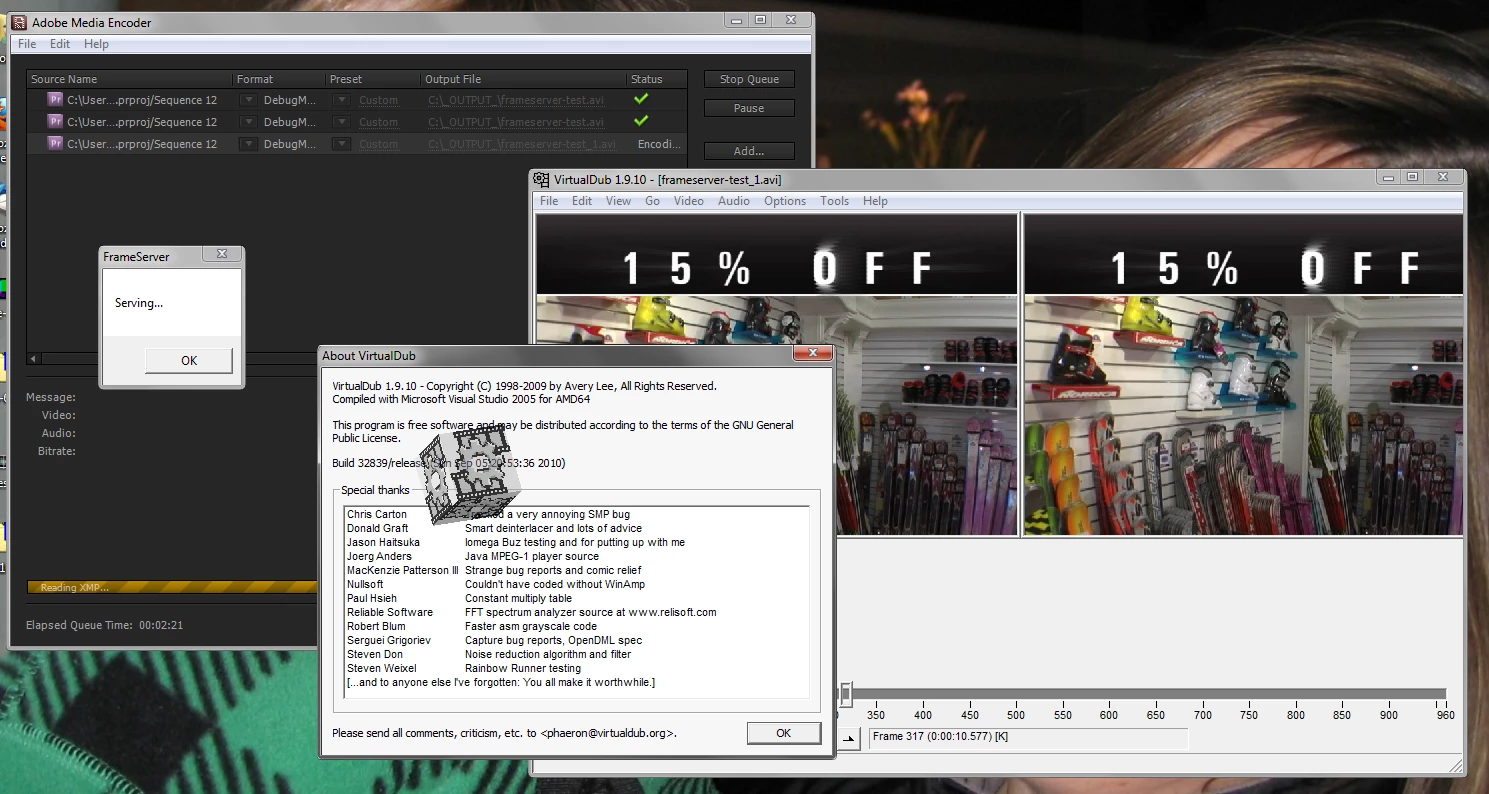
Task: Open Preset dropdown for the encoding queue row
Action: [342, 144]
